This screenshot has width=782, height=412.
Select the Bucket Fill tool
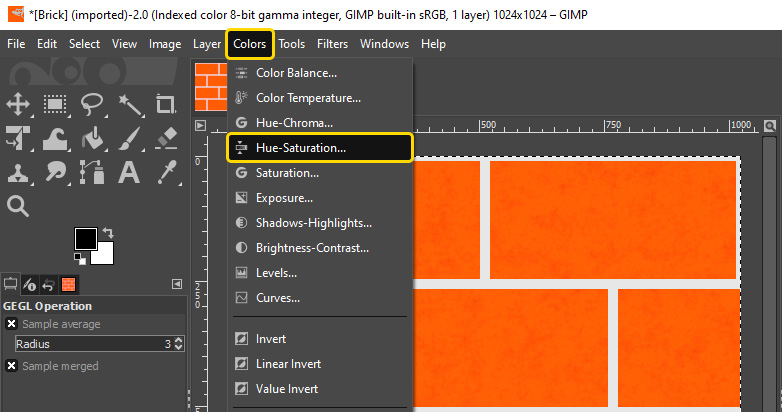coord(92,139)
